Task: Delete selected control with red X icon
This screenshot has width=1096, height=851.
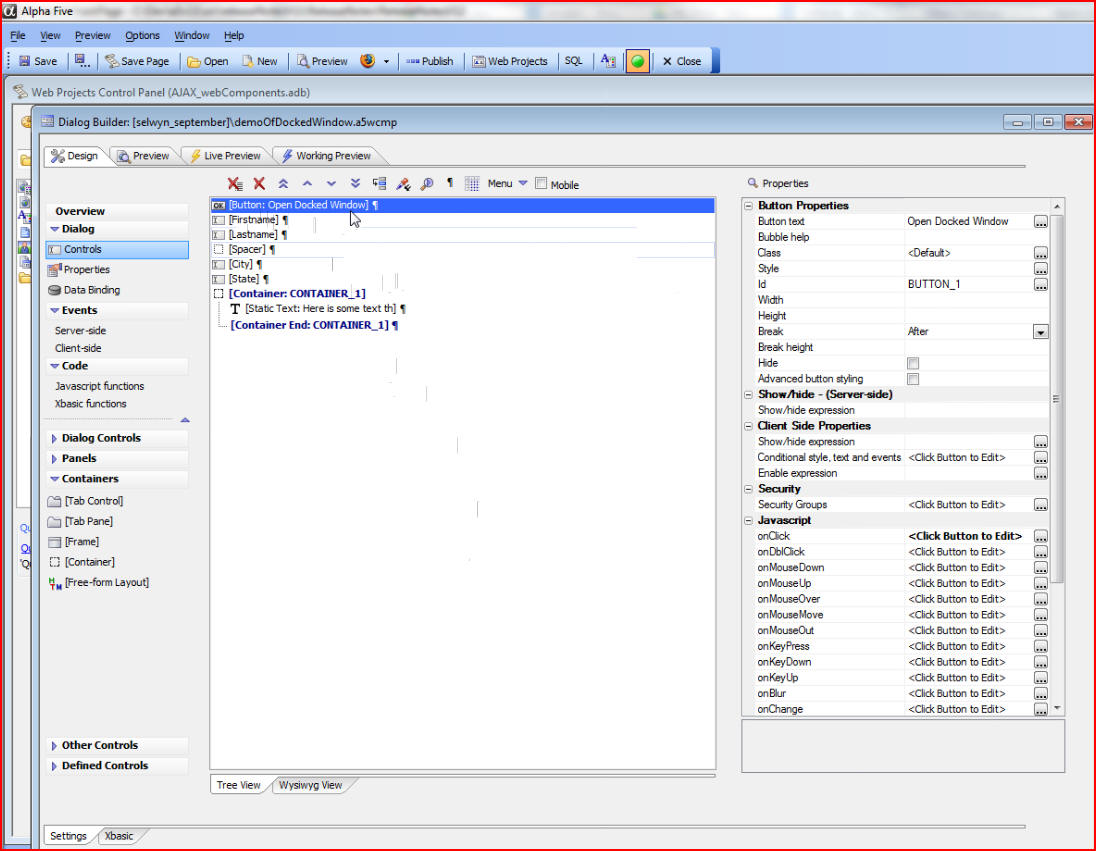Action: (x=259, y=183)
